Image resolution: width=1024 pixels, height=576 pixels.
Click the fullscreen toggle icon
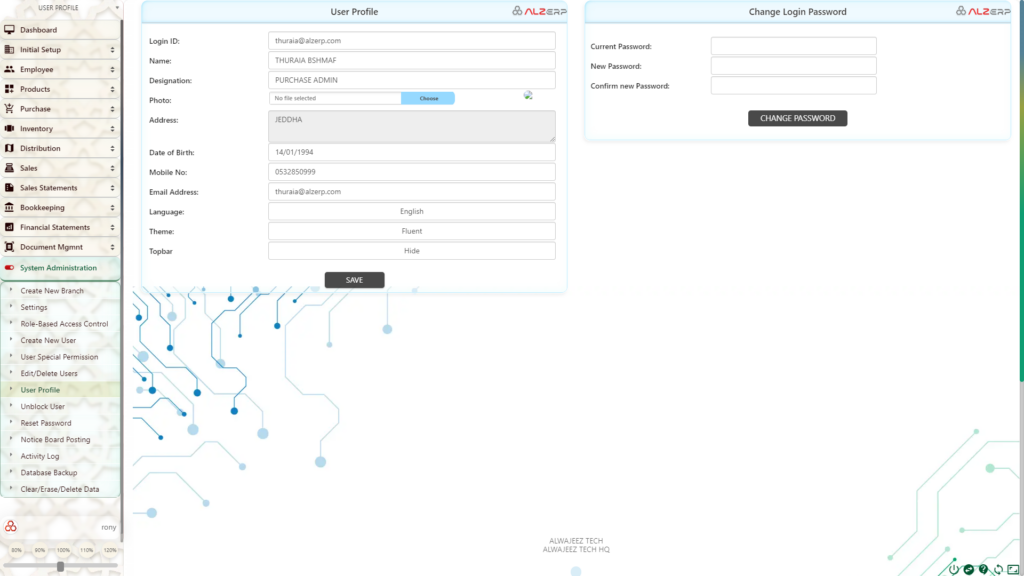click(1014, 569)
